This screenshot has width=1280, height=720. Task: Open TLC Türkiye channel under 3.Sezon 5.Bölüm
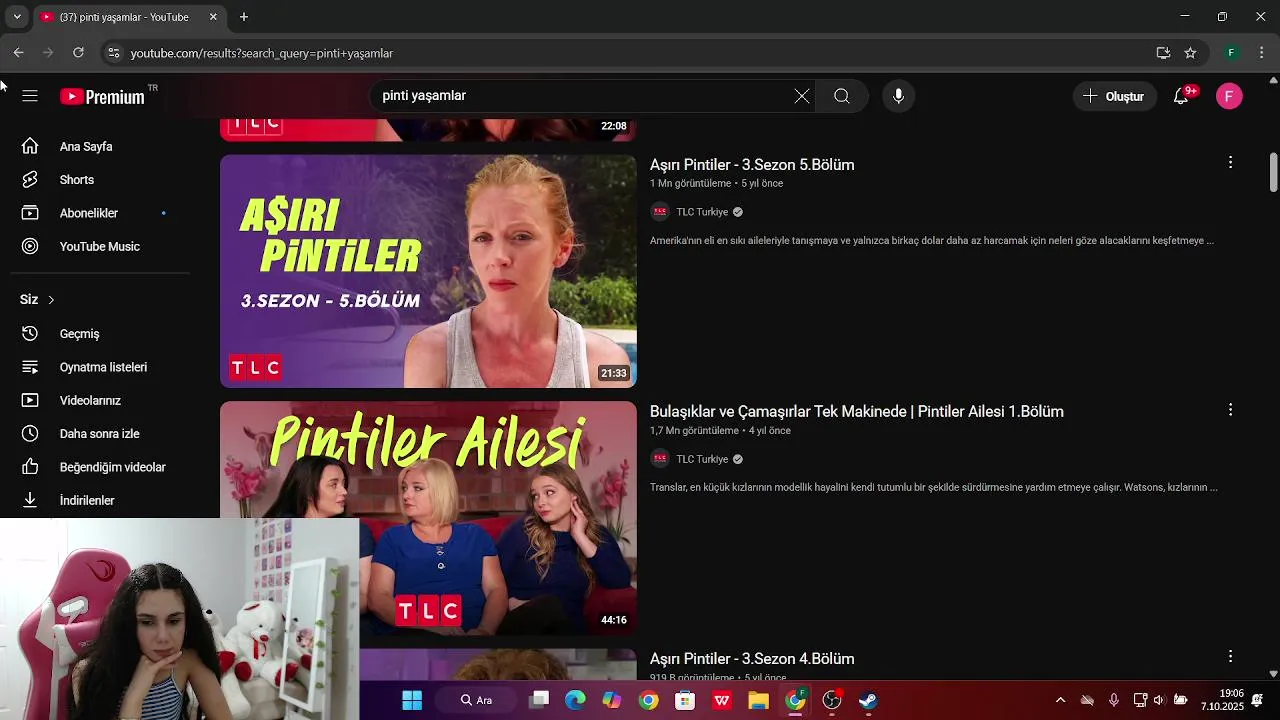(702, 212)
